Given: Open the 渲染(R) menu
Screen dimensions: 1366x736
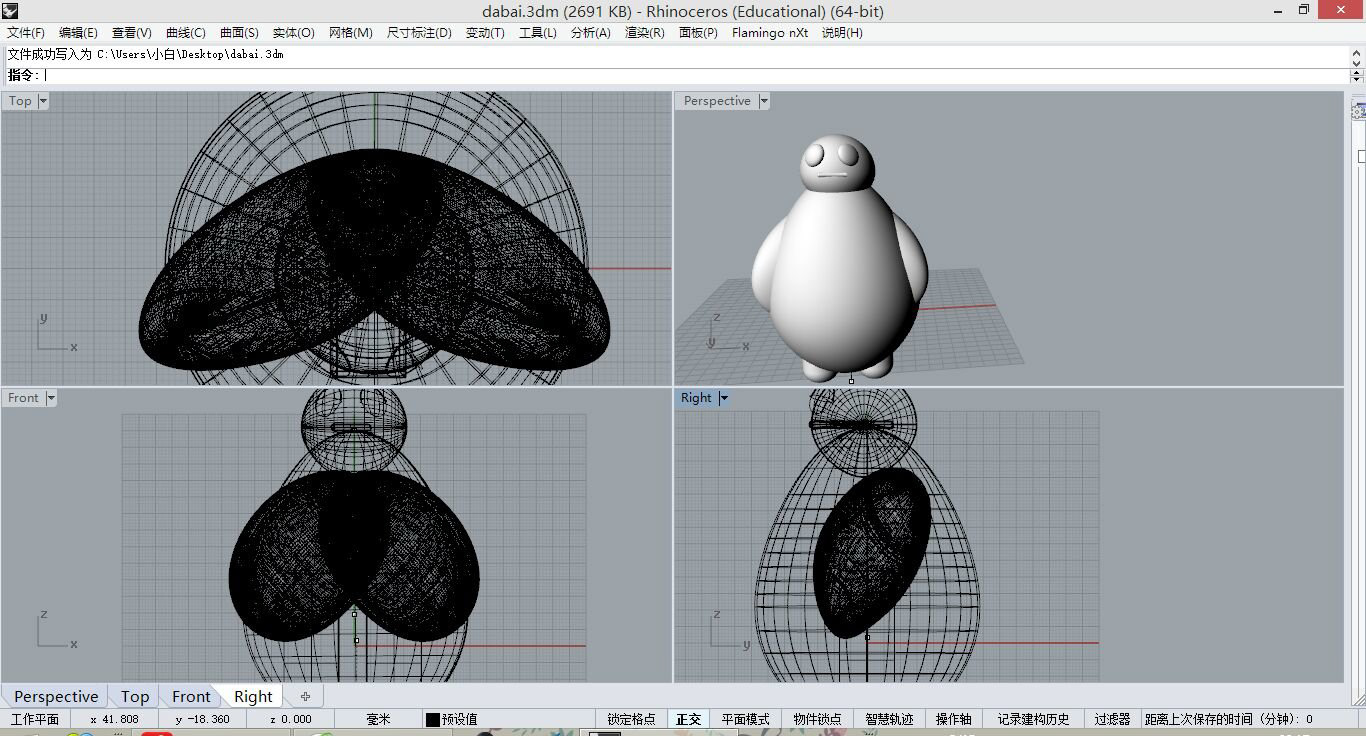Looking at the screenshot, I should (645, 33).
